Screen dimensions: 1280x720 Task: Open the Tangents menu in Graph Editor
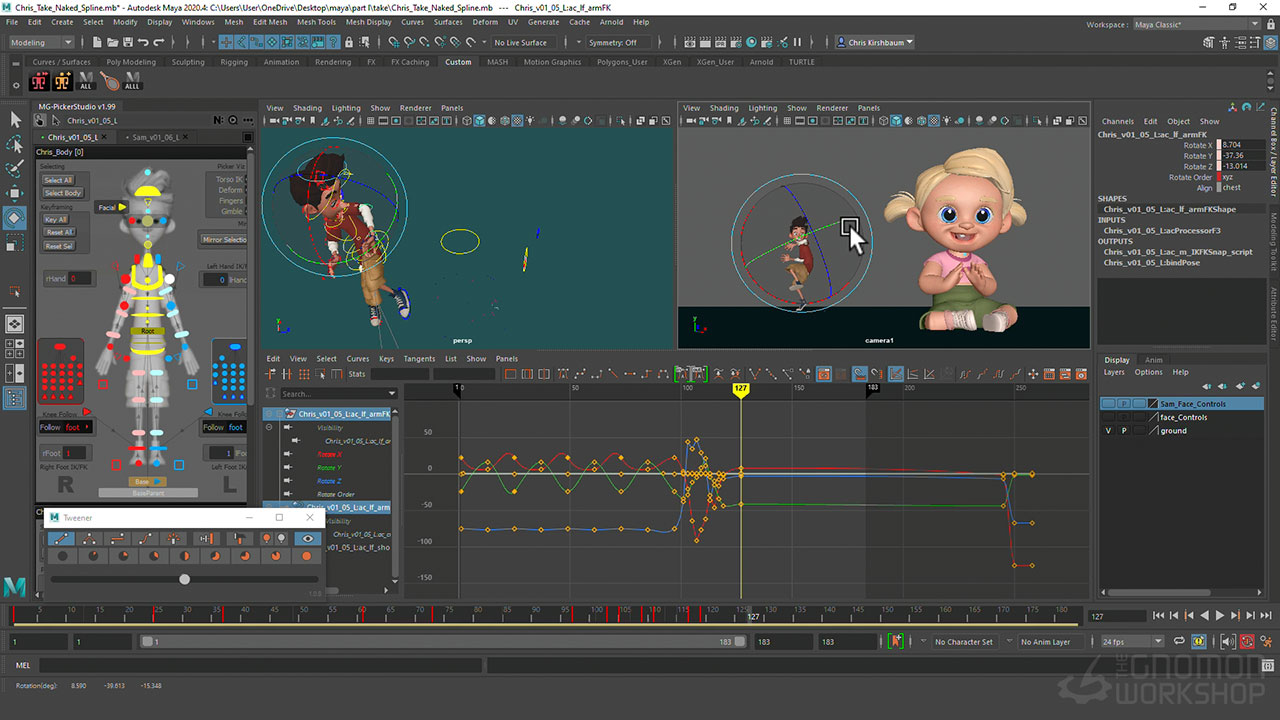(419, 358)
